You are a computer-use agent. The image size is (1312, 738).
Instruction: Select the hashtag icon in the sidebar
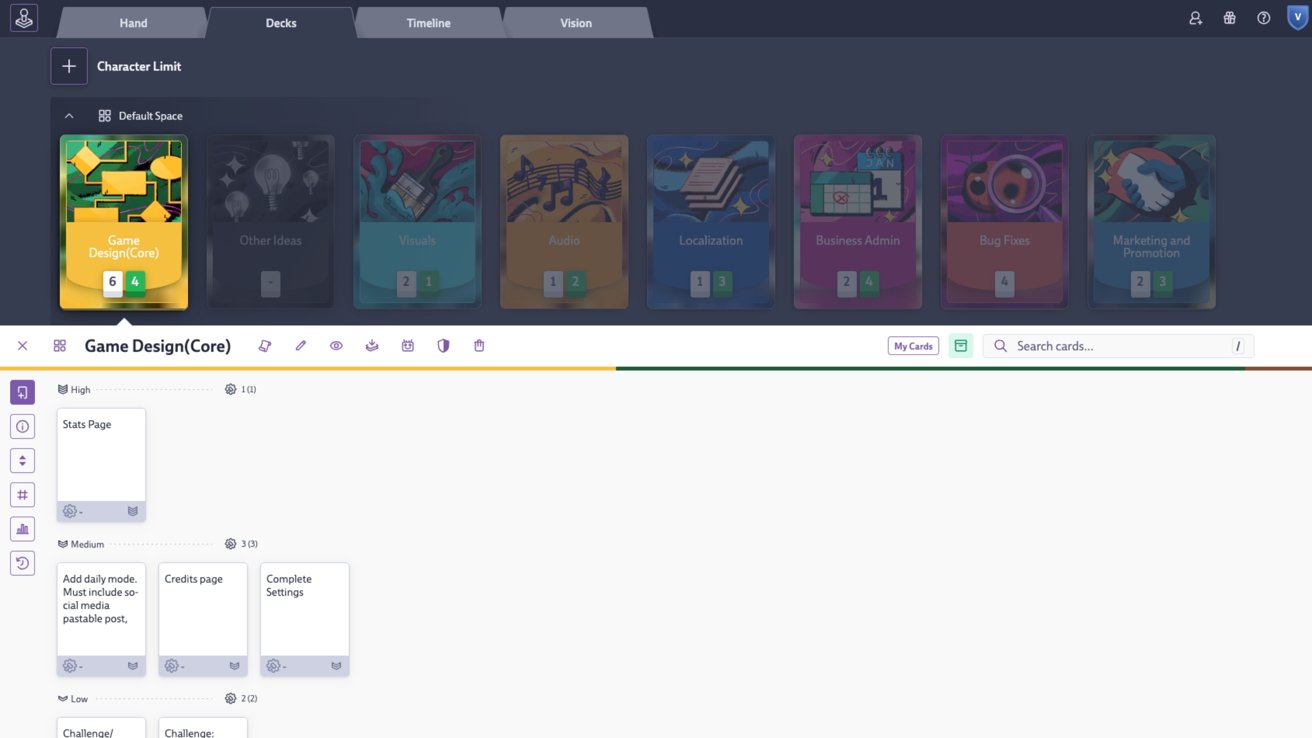(x=22, y=494)
